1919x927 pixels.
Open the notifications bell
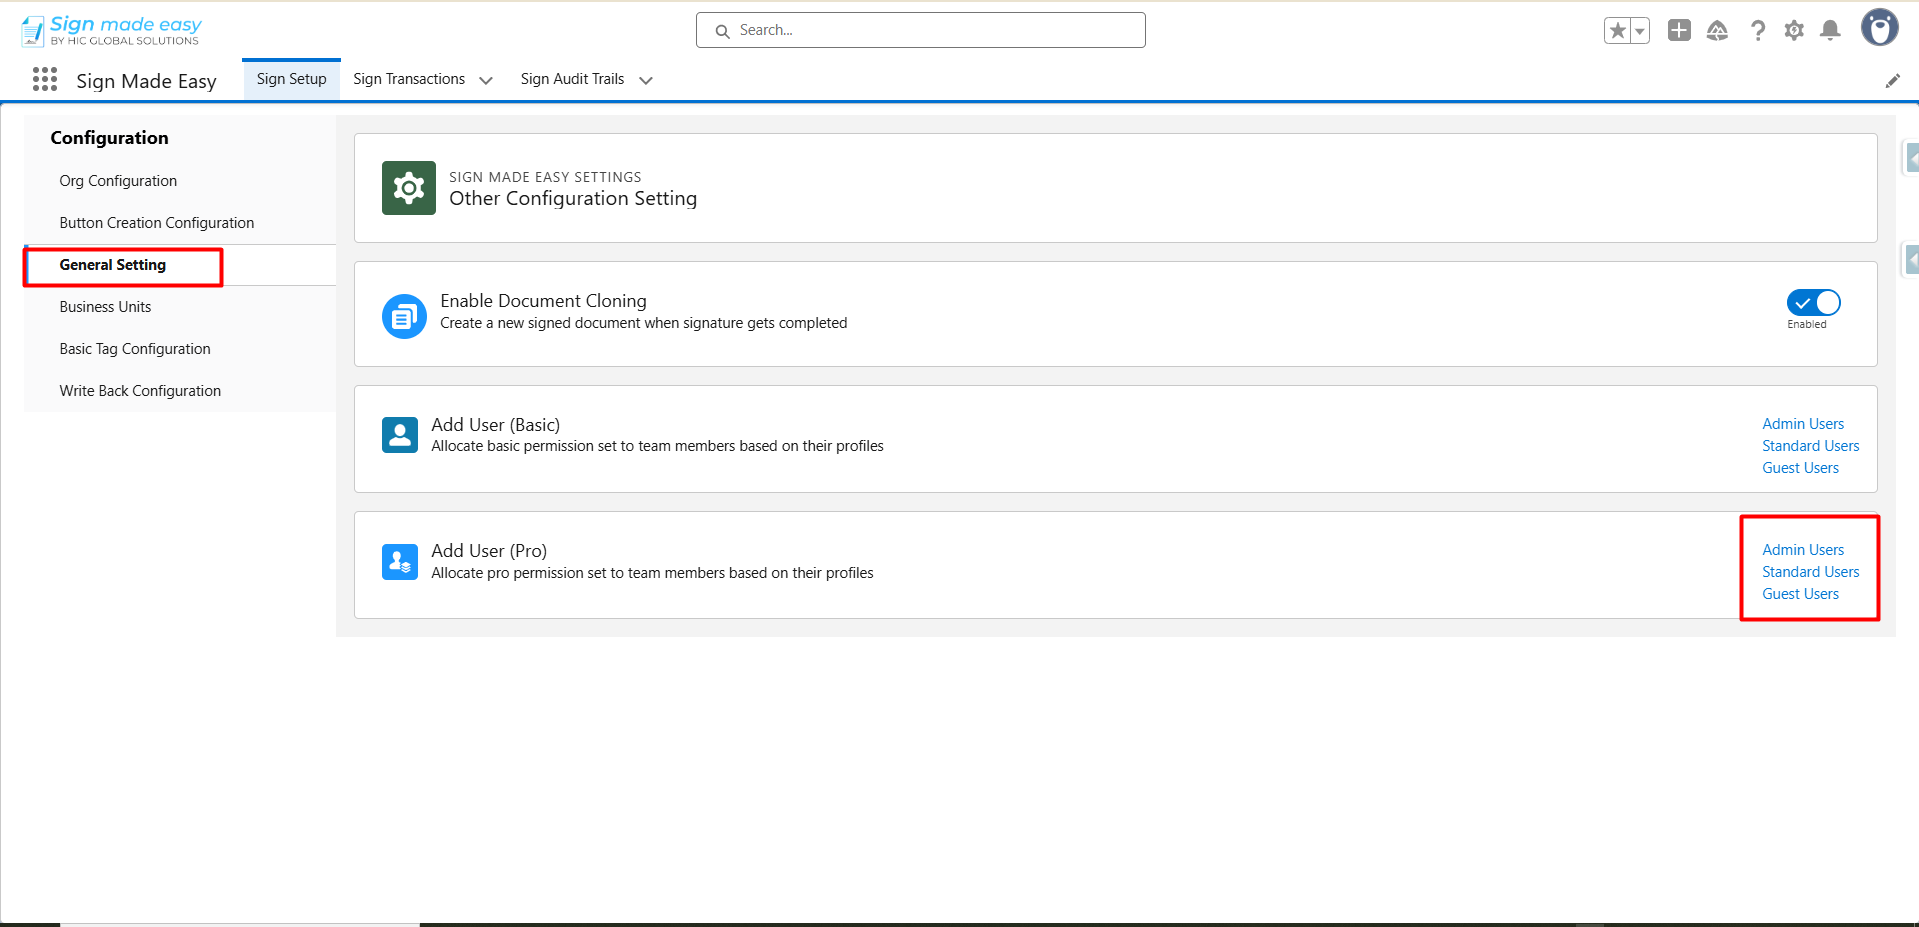point(1830,31)
